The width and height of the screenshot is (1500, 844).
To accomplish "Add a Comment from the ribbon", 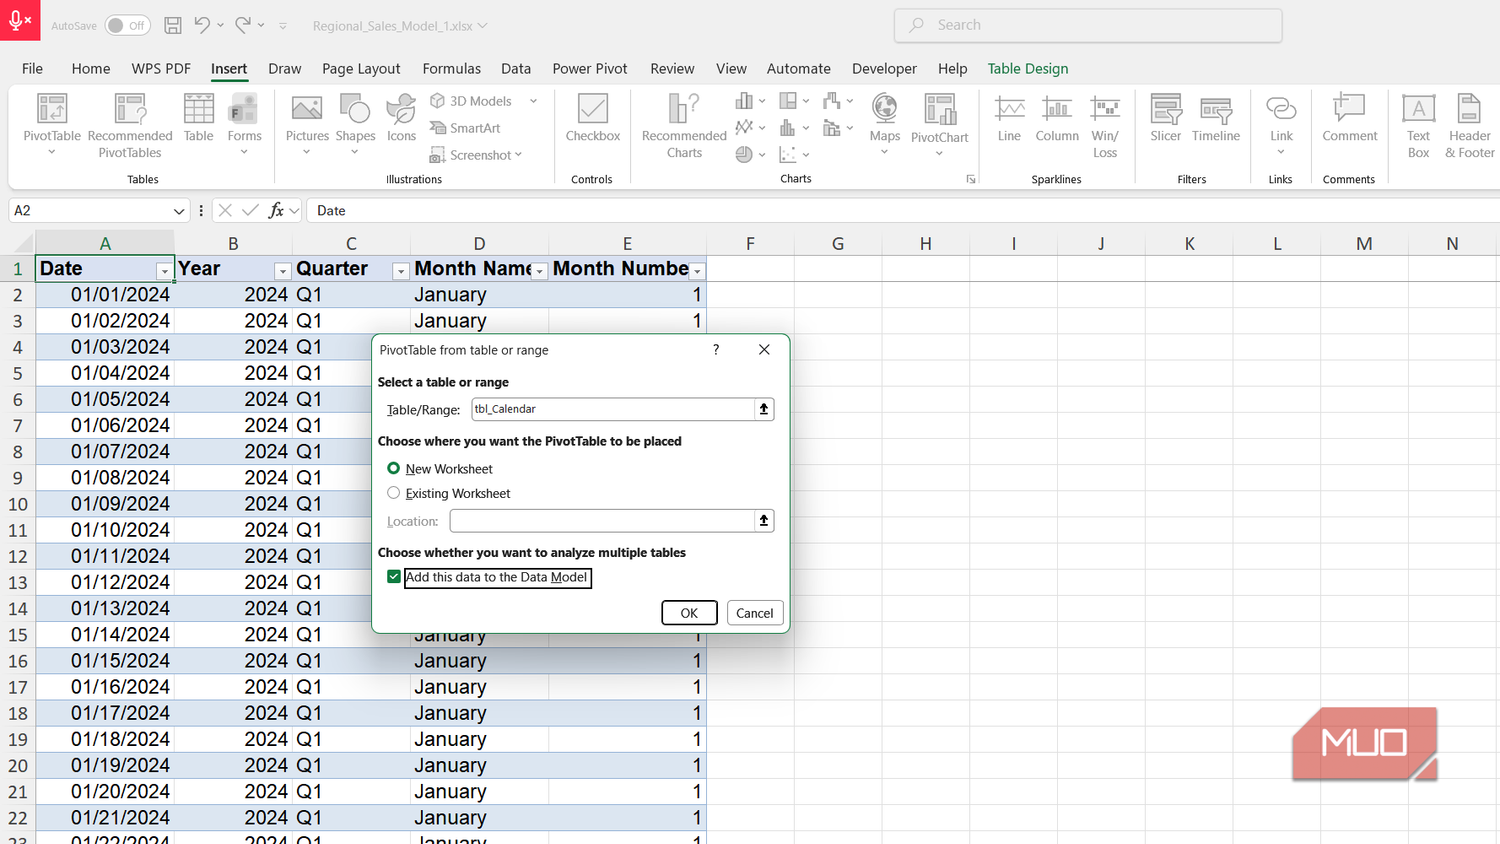I will click(1349, 118).
